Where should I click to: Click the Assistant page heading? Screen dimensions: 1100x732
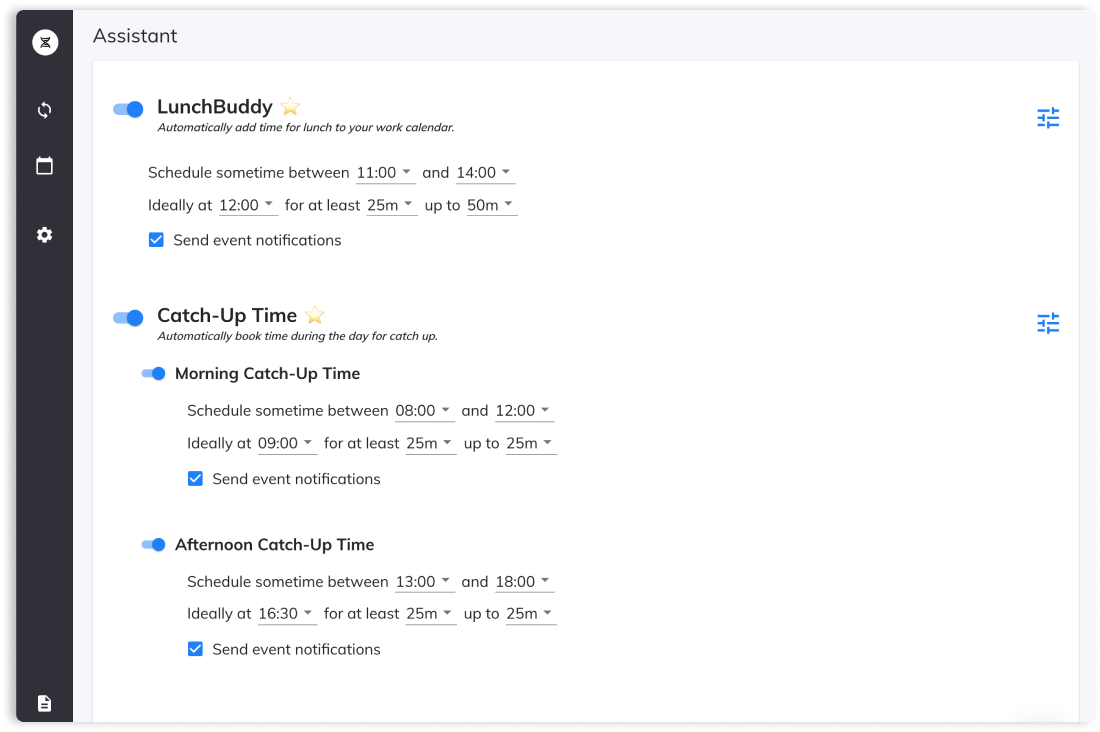[134, 35]
